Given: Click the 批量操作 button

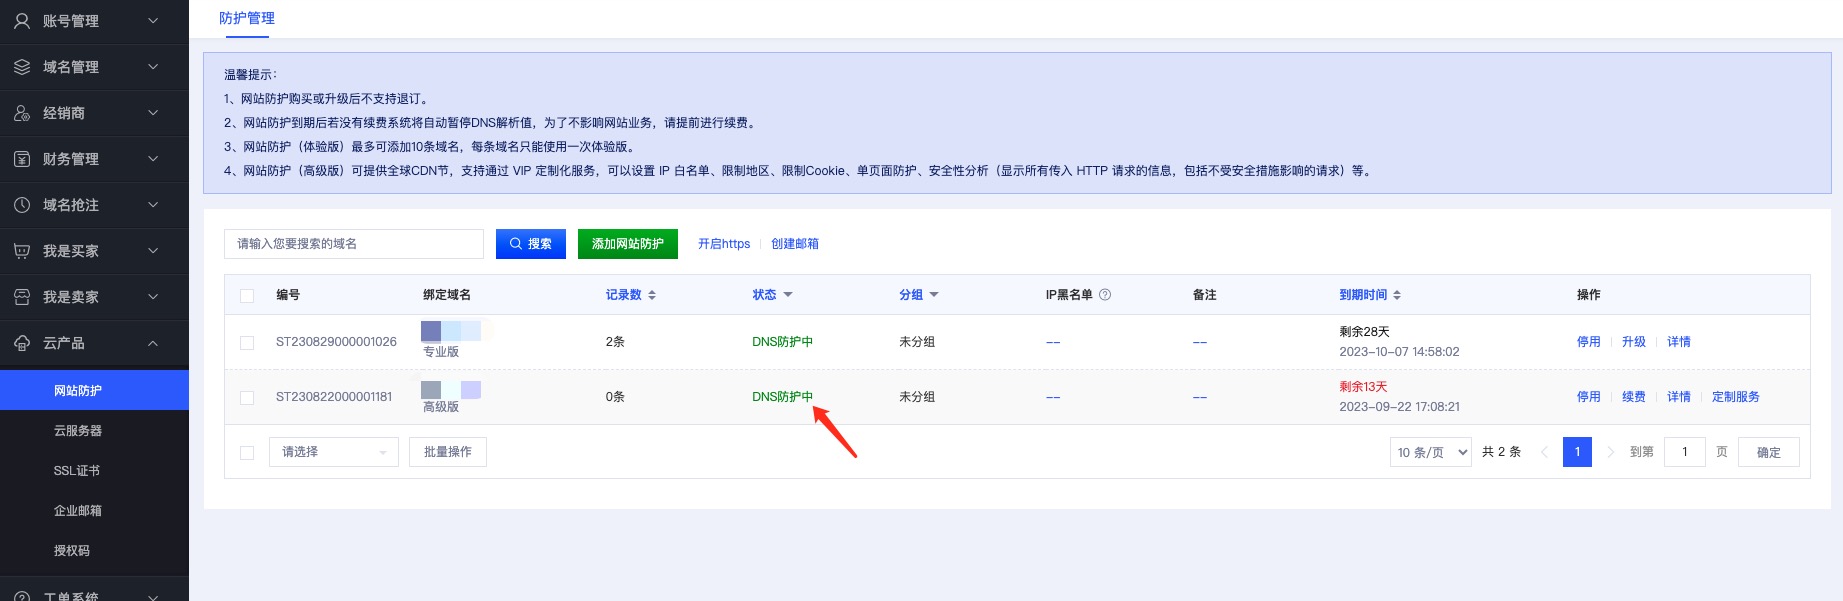Looking at the screenshot, I should [x=448, y=452].
